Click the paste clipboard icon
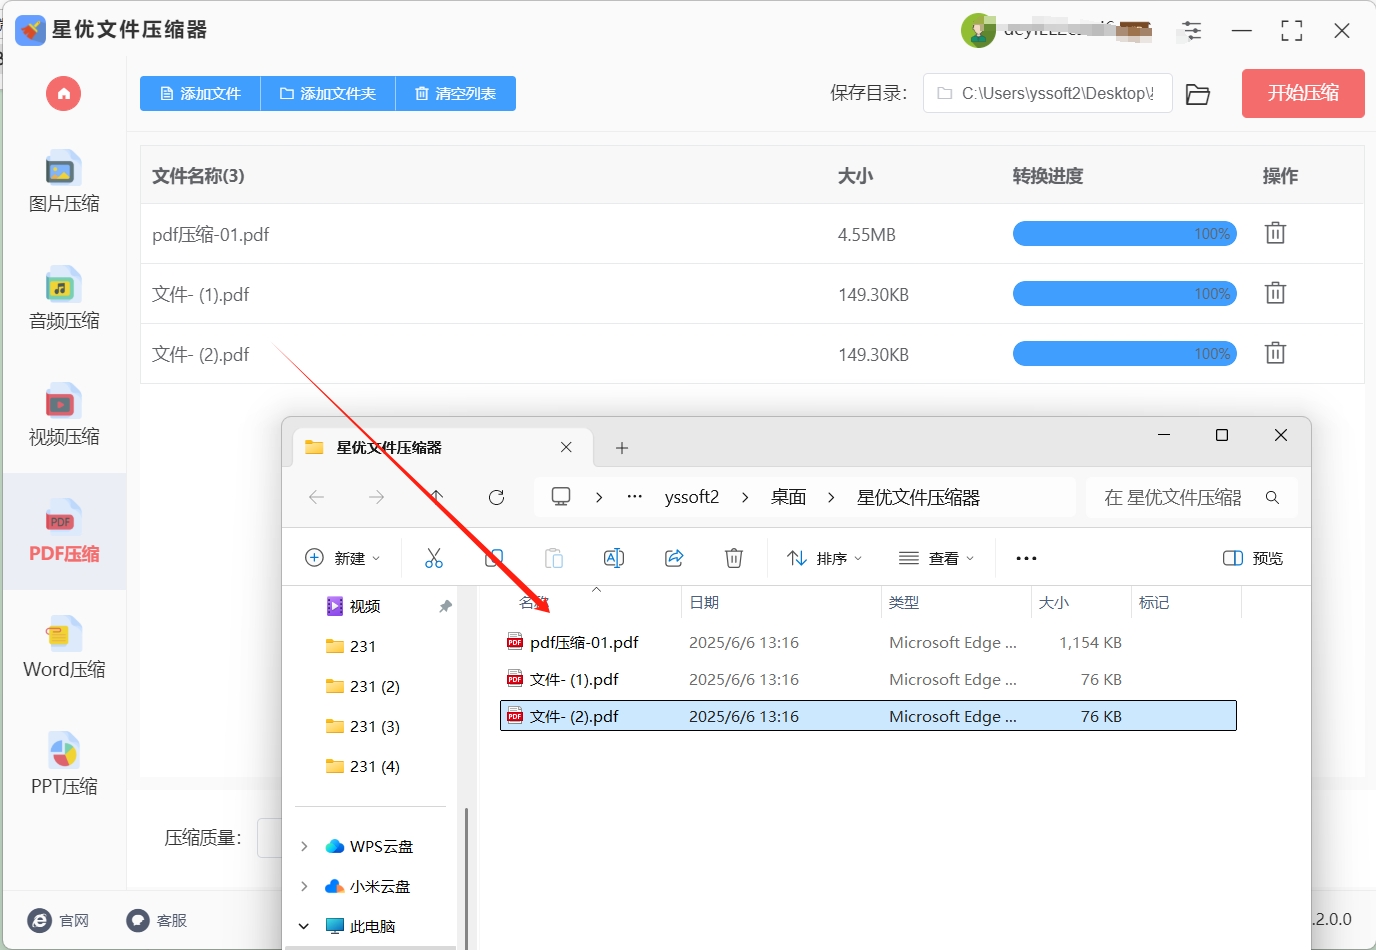1376x950 pixels. 554,558
